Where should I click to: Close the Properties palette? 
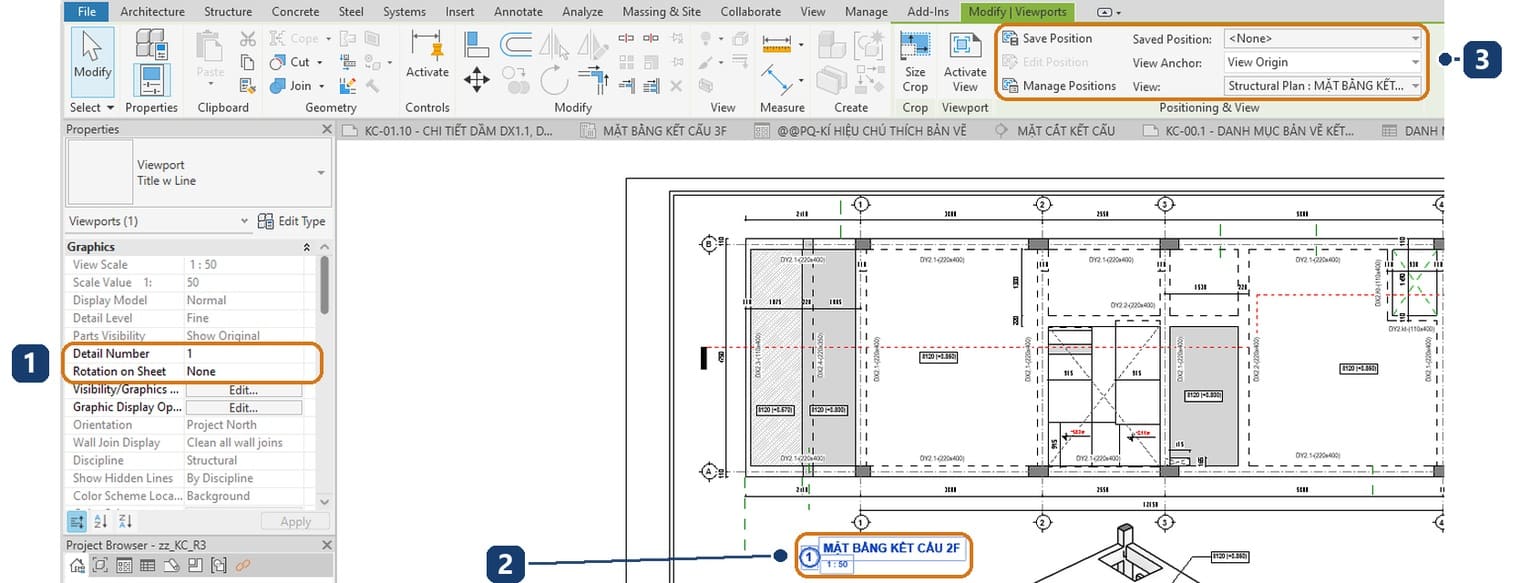326,129
